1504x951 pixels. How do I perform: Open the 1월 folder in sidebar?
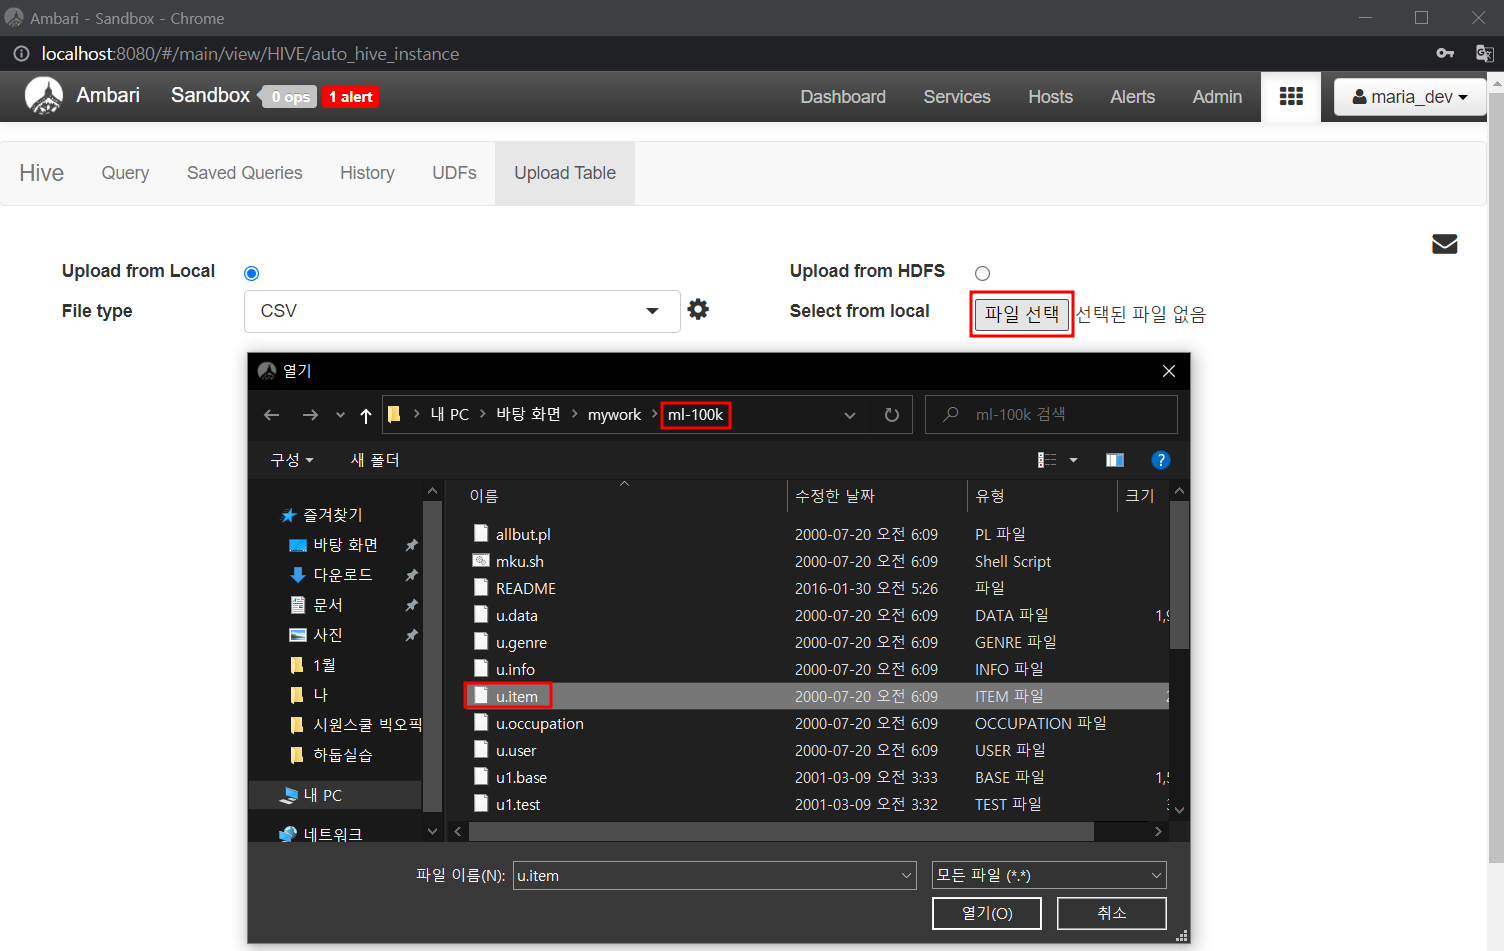click(323, 665)
